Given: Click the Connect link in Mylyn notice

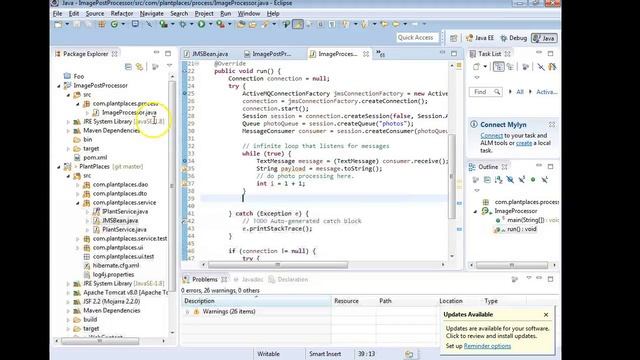Looking at the screenshot, I should click(491, 136).
